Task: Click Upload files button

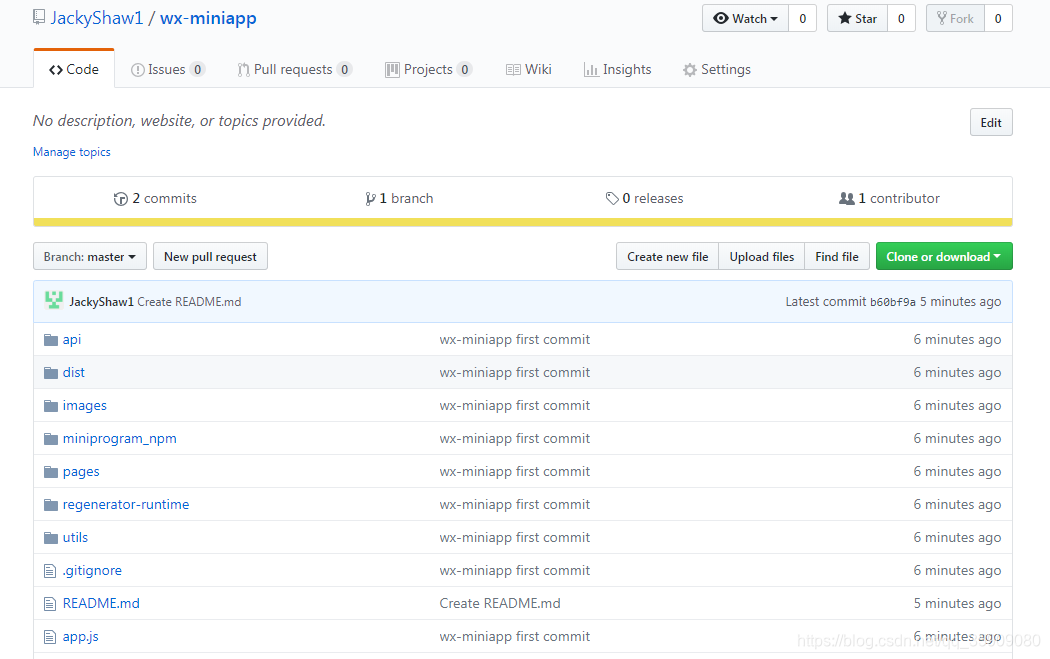Action: pyautogui.click(x=761, y=257)
